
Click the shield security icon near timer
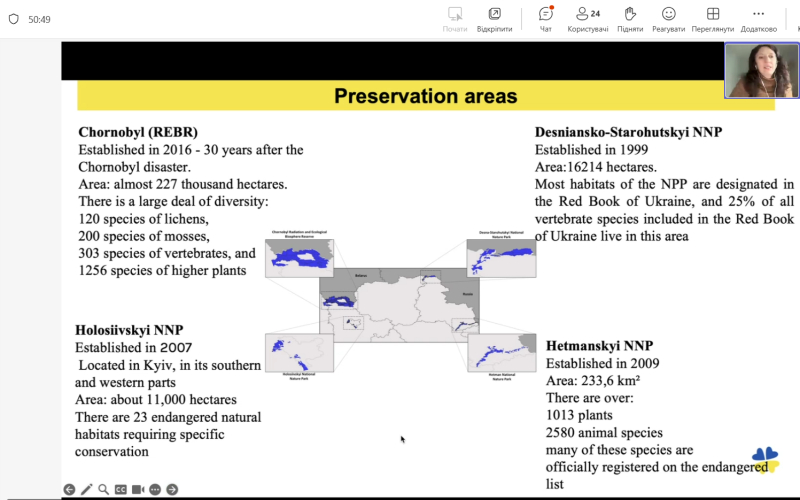[x=13, y=19]
